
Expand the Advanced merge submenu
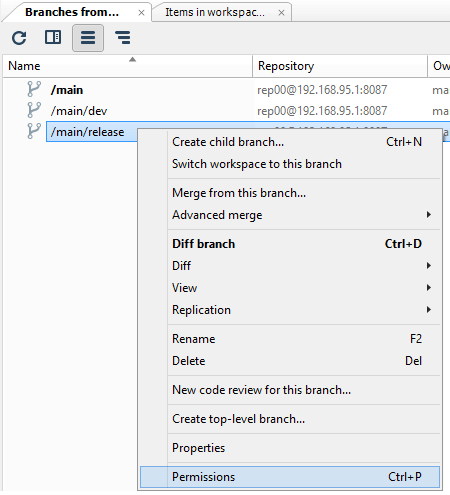coord(290,215)
